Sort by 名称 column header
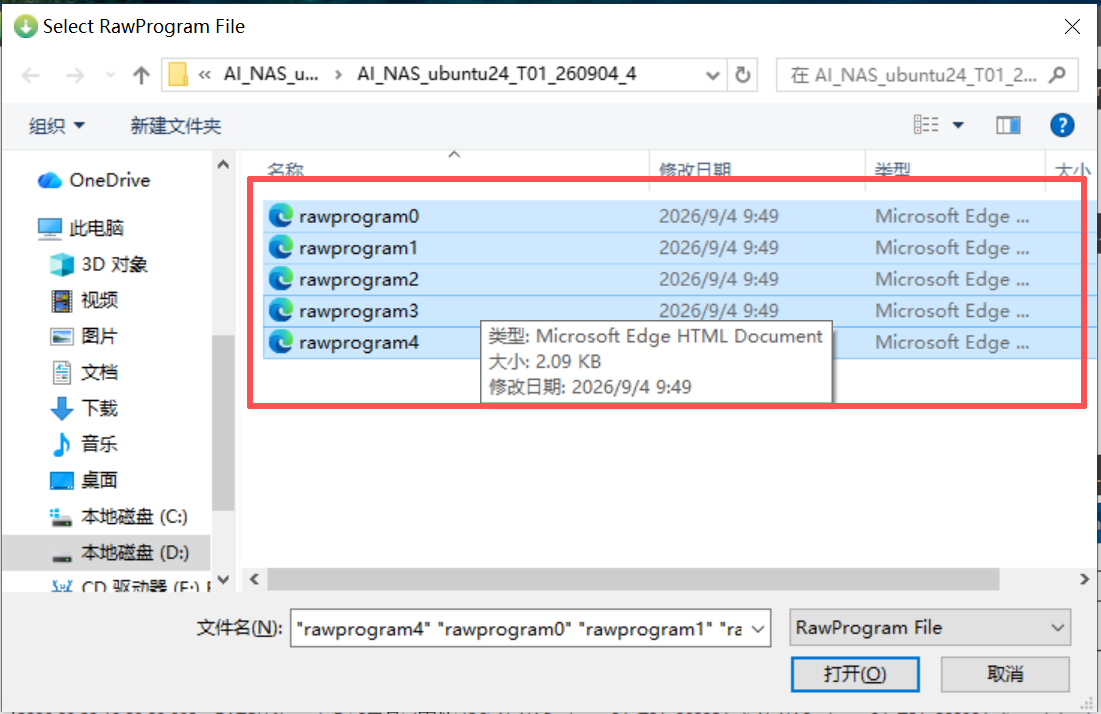The width and height of the screenshot is (1101, 714). point(285,169)
